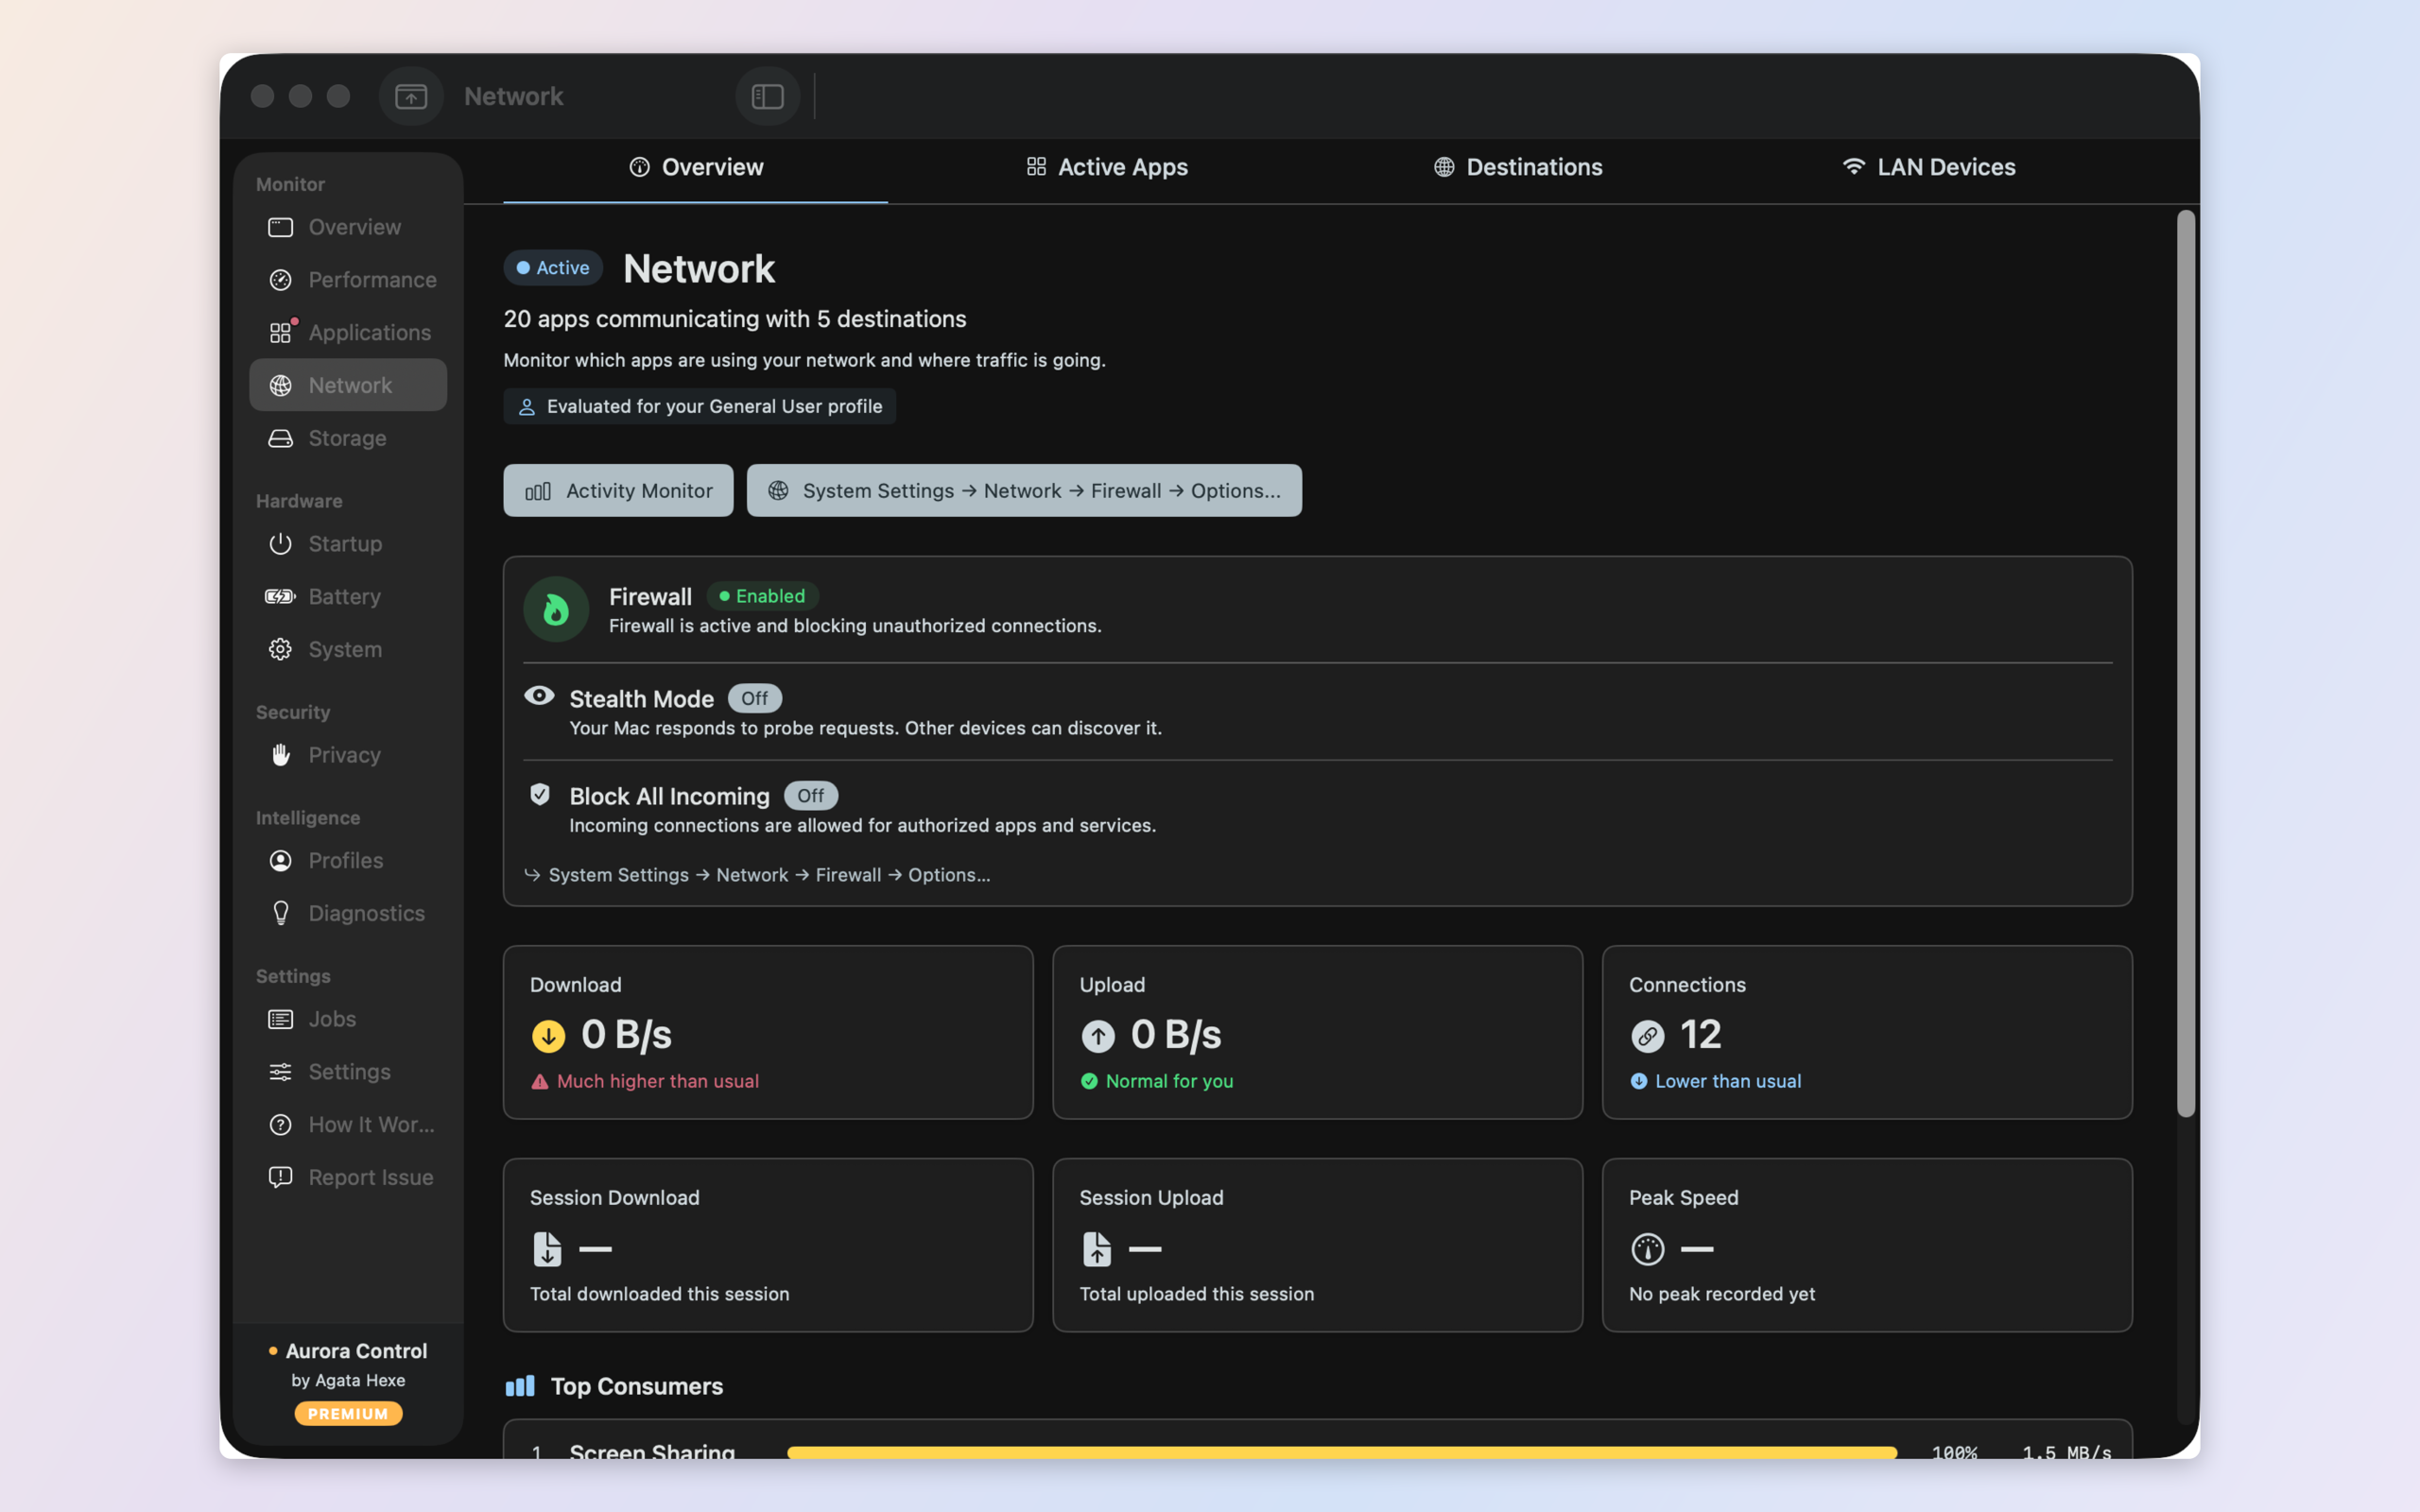Click the Applications grid icon with red dot
The width and height of the screenshot is (2420, 1512).
[281, 331]
